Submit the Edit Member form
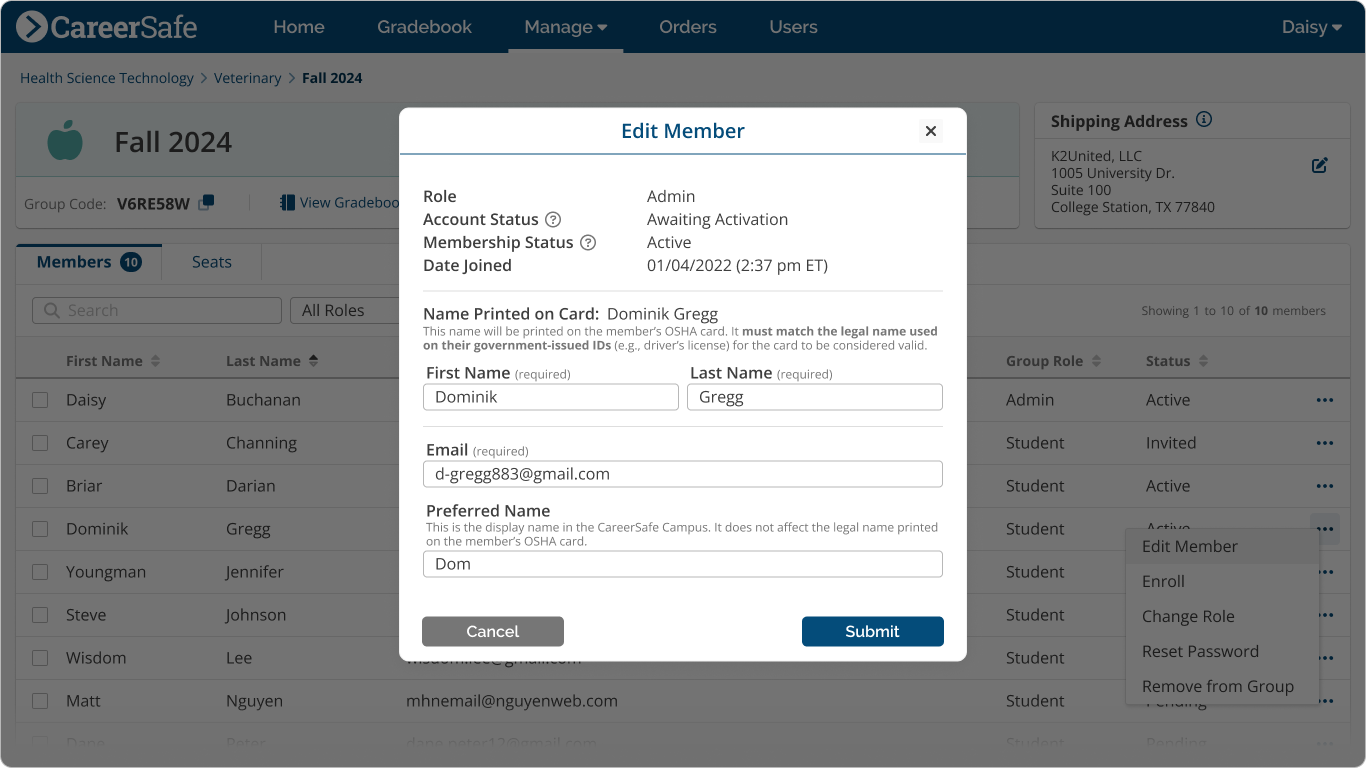 pyautogui.click(x=871, y=631)
